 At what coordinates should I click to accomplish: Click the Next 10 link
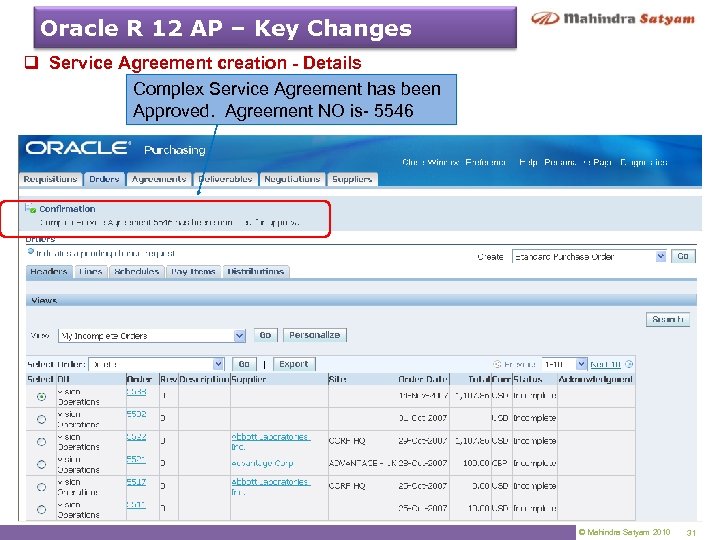pyautogui.click(x=606, y=364)
